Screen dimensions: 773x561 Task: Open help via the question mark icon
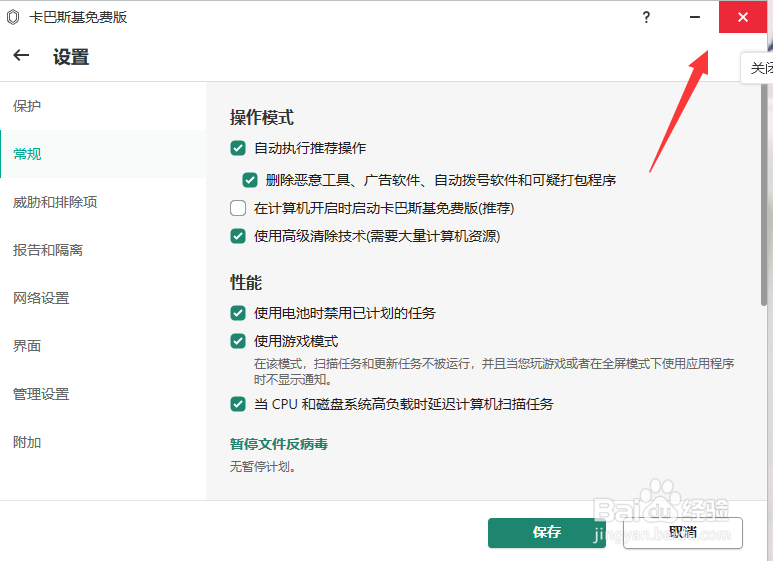coord(646,17)
